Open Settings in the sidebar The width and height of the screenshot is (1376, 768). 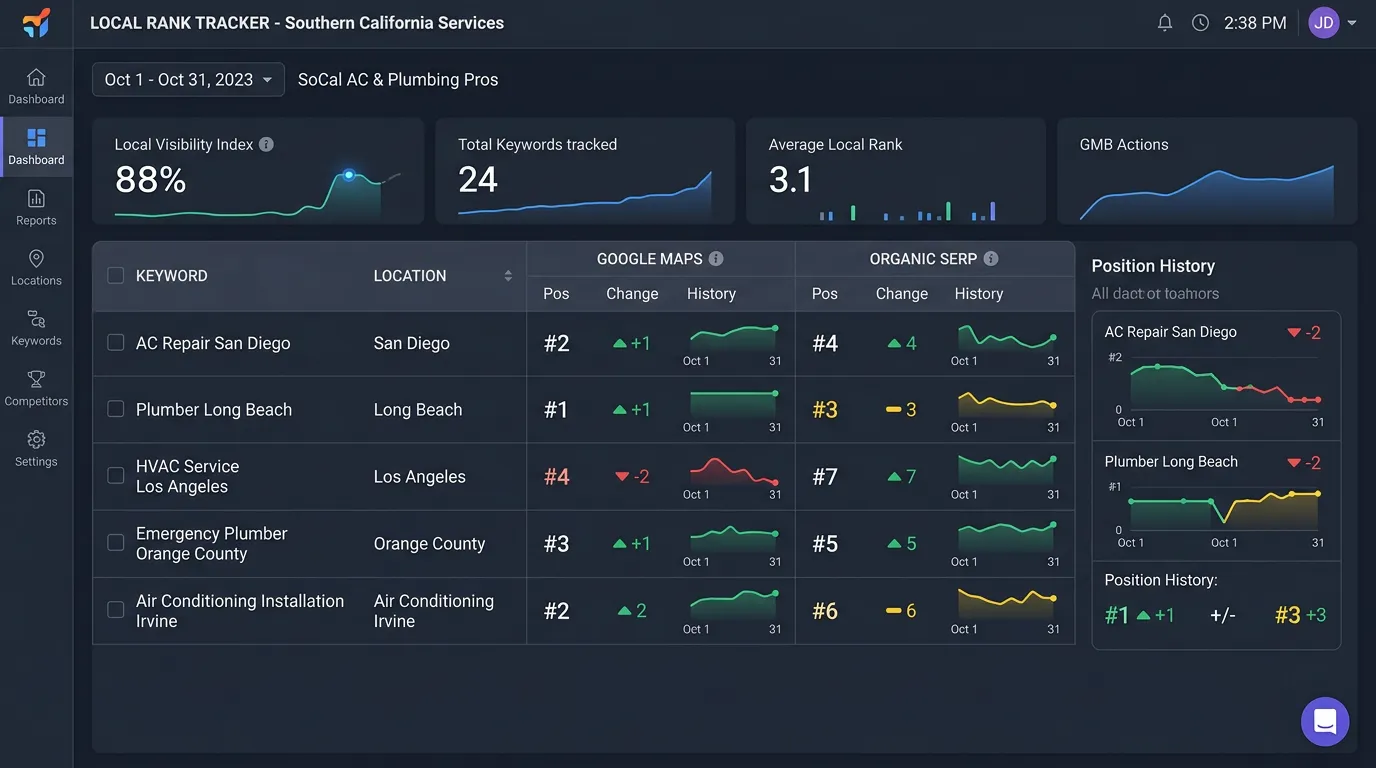[x=36, y=449]
